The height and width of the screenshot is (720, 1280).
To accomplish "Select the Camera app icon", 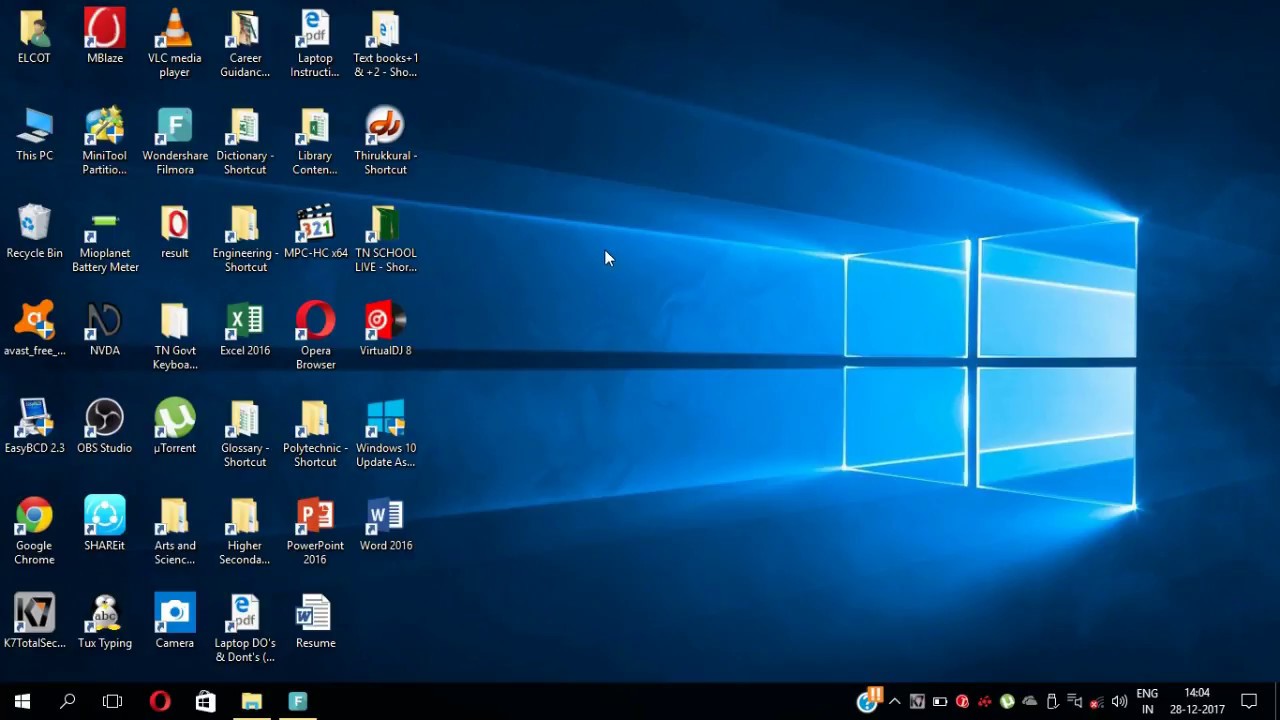I will [175, 622].
